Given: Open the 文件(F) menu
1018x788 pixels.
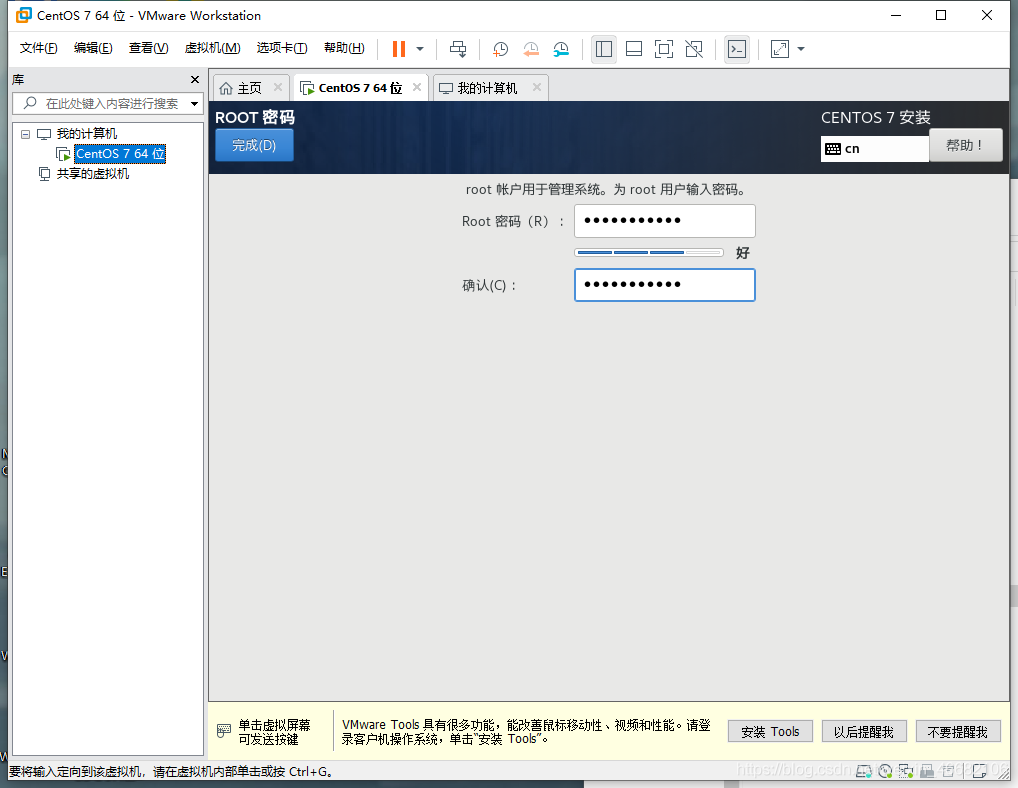Looking at the screenshot, I should tap(38, 48).
